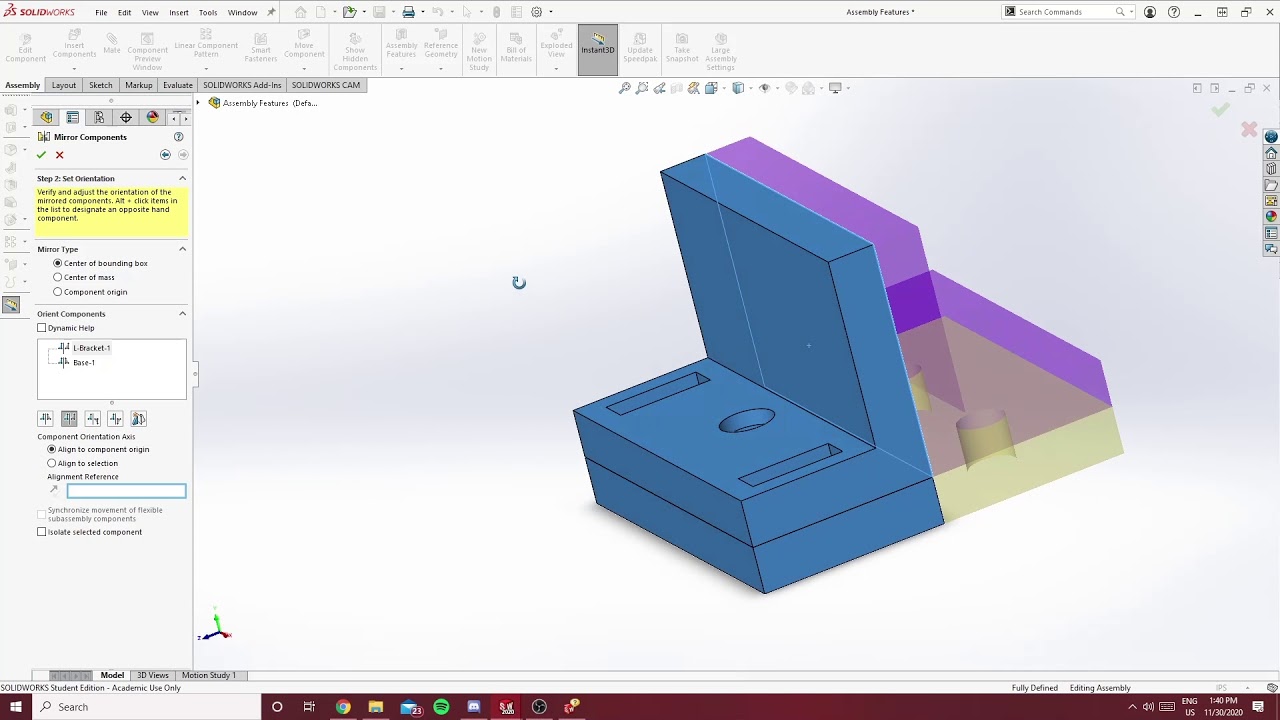Select fourth mirror orientation icon button

115,419
